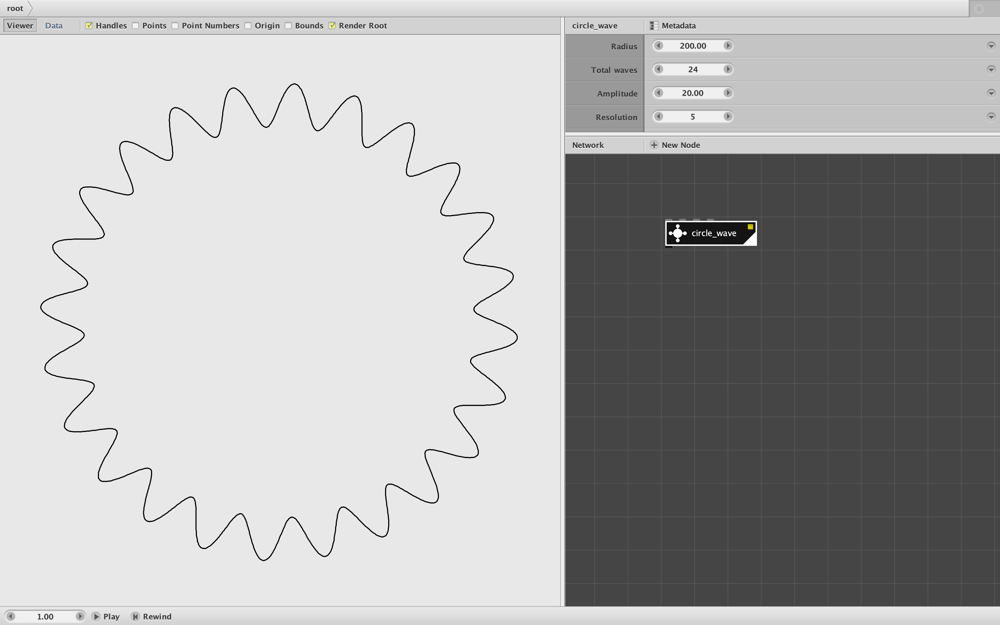Screen dimensions: 1000x625
Task: Click the circle_wave title in parameters header
Action: [x=594, y=26]
